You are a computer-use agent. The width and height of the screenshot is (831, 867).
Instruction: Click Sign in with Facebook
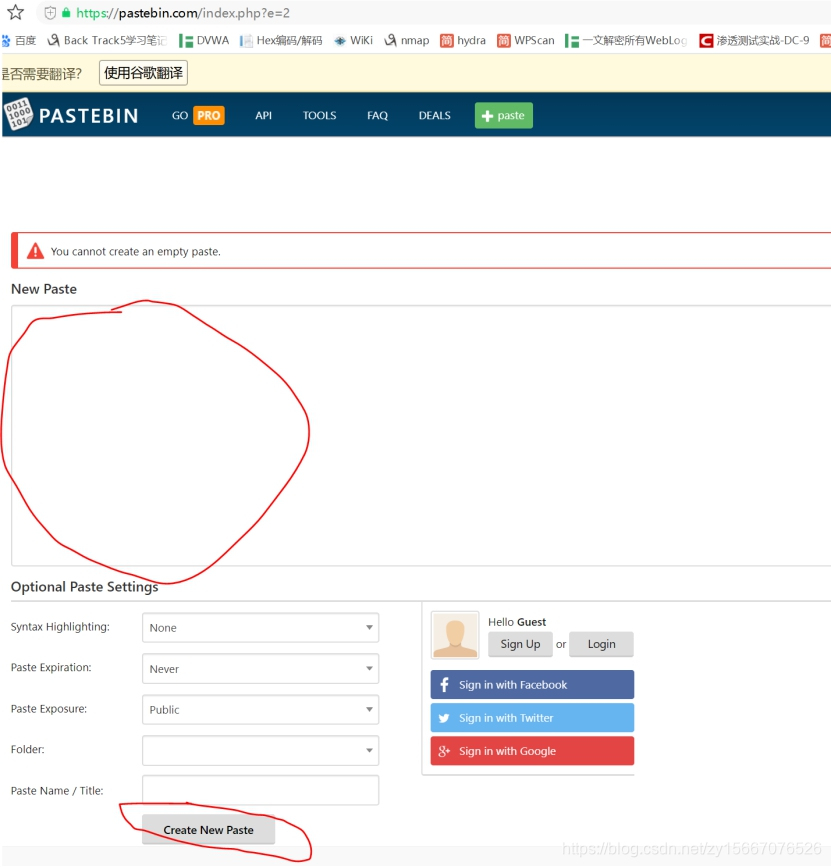(x=532, y=685)
